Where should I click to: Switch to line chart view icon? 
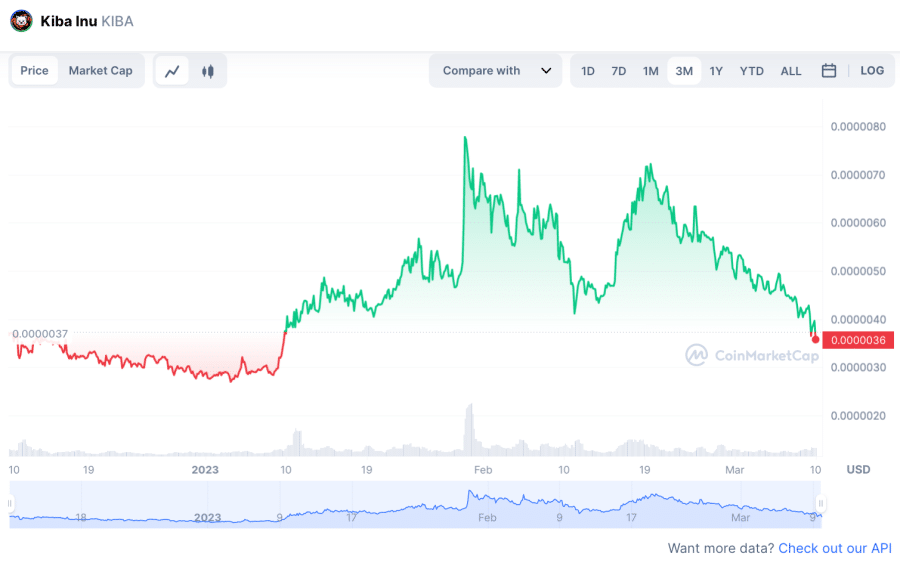(172, 71)
